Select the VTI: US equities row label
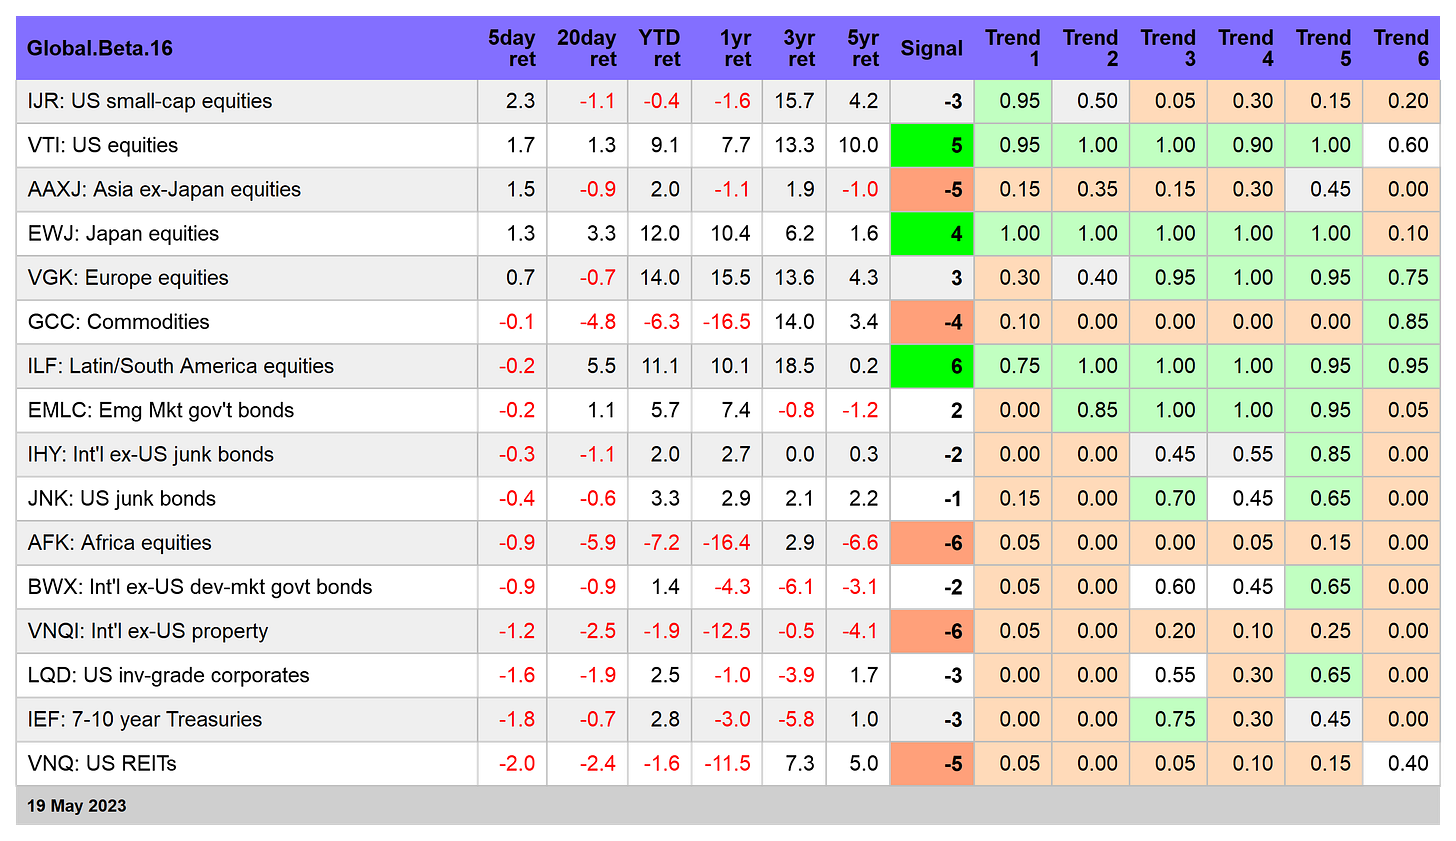This screenshot has width=1456, height=841. pos(103,145)
